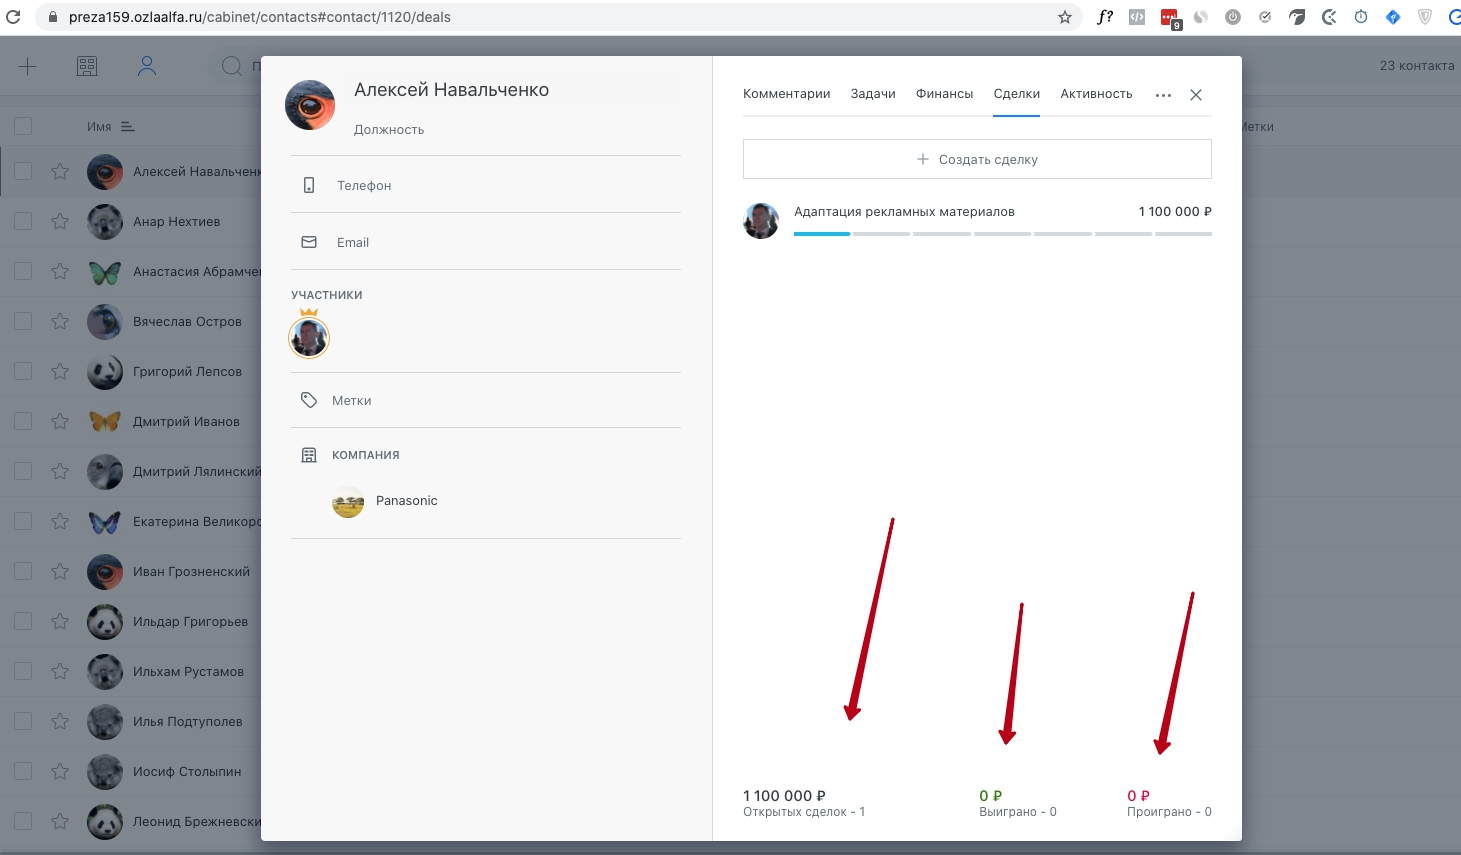This screenshot has width=1461, height=855.
Task: Check the Дмитрий Иванов row checkbox
Action: click(x=23, y=421)
